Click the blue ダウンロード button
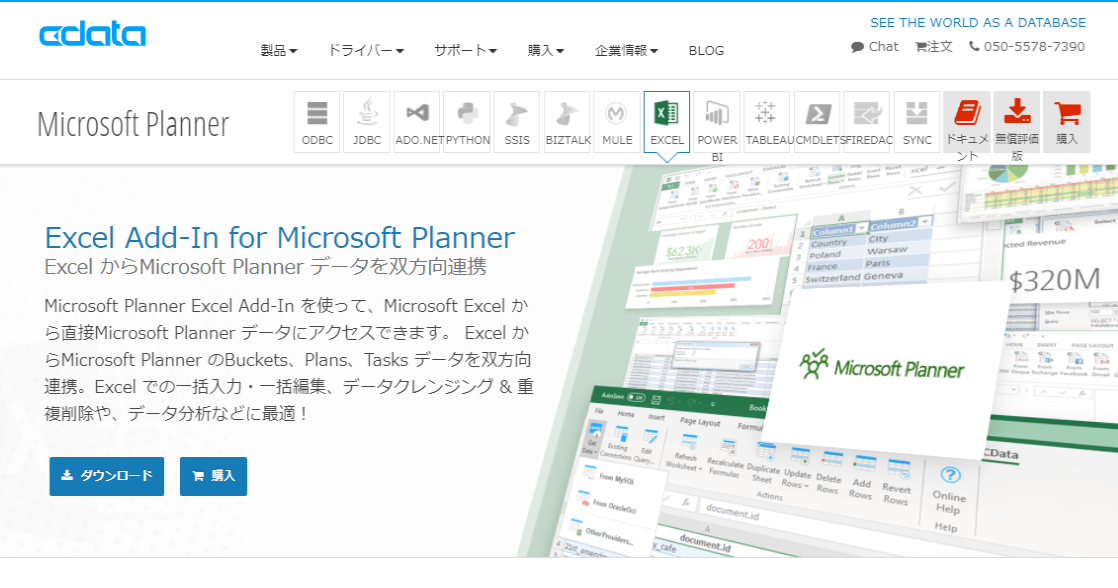The image size is (1118, 588). [107, 476]
